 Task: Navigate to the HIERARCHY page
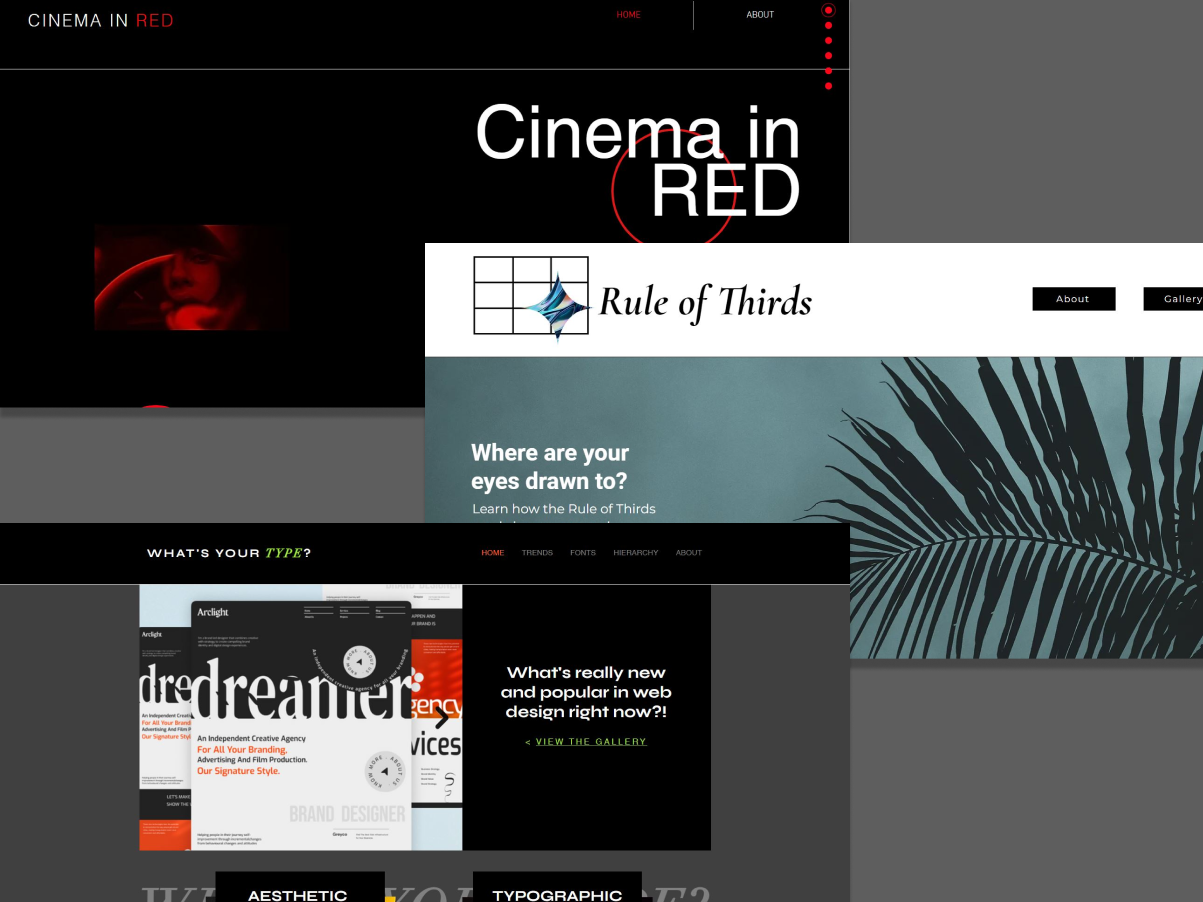click(636, 553)
